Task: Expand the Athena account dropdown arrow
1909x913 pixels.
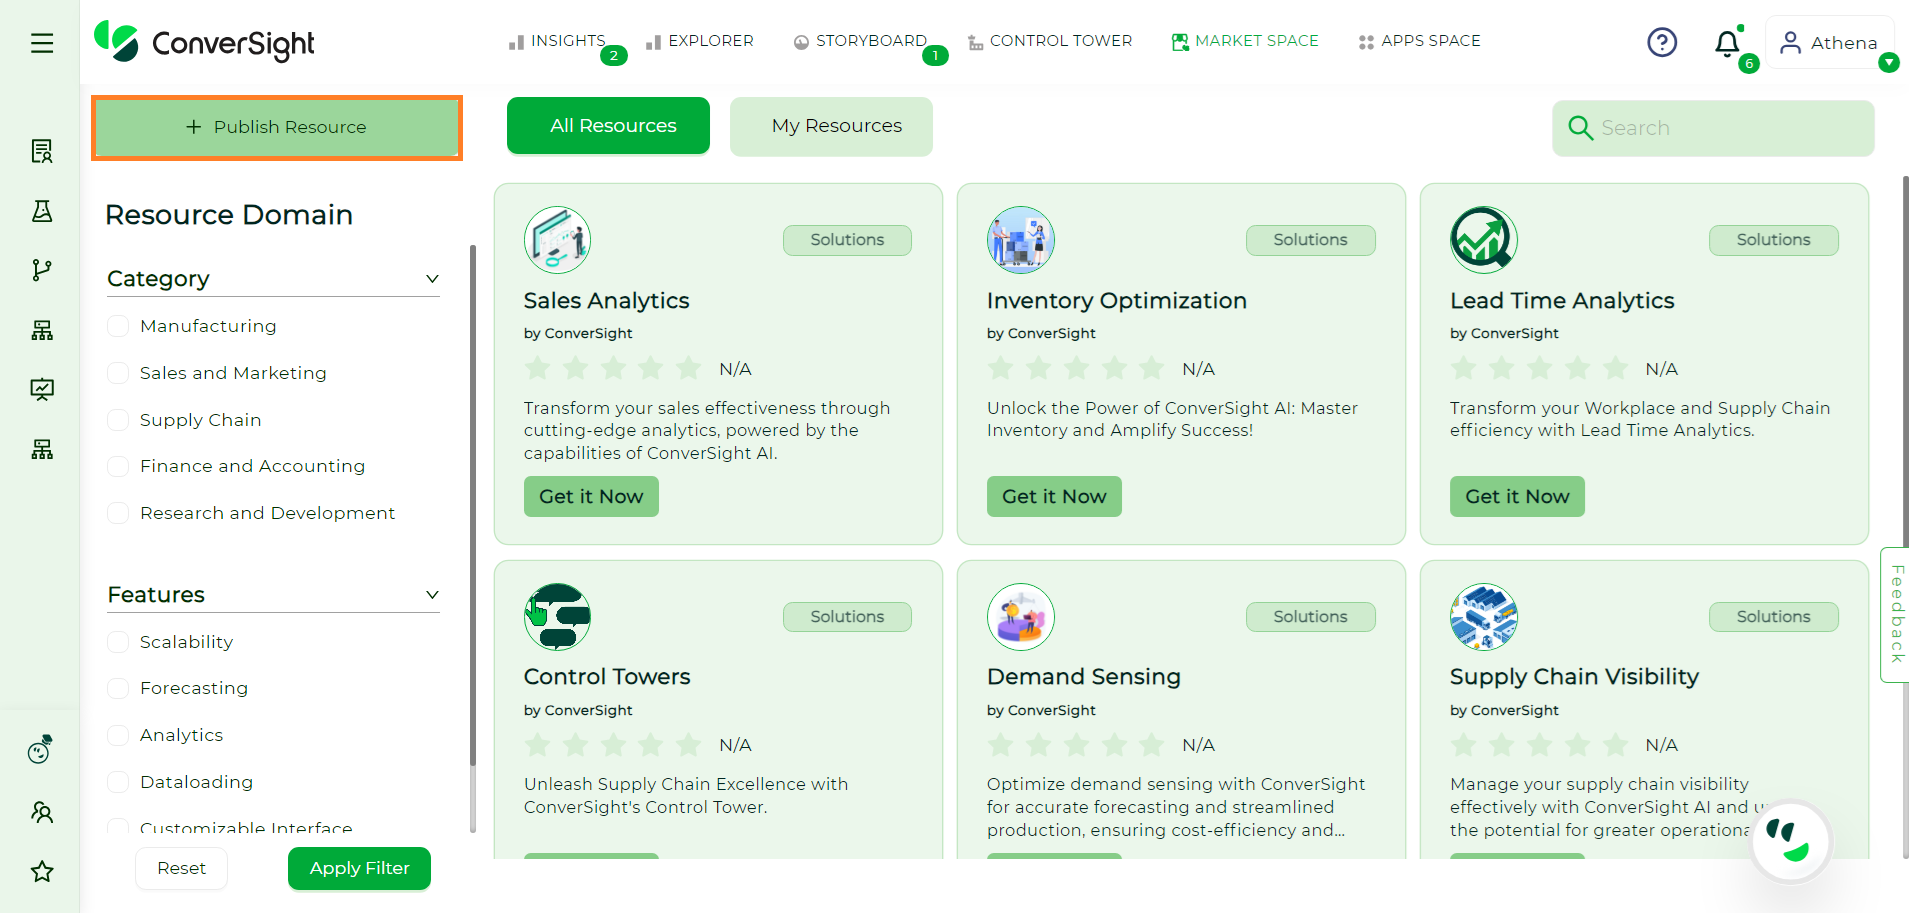Action: point(1888,63)
